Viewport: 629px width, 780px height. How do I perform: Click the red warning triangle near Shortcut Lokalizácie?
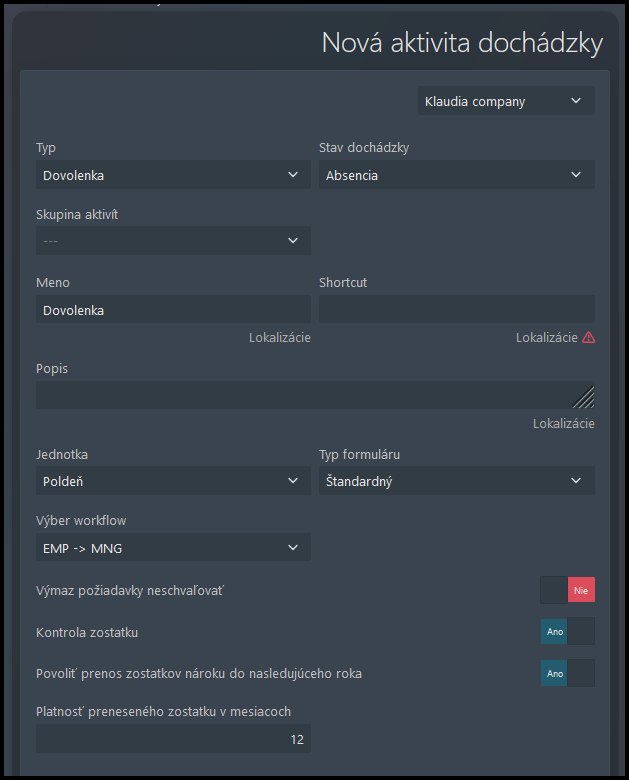coord(589,338)
